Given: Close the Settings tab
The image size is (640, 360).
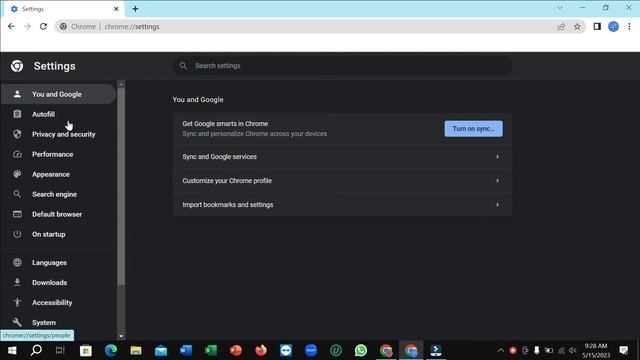Looking at the screenshot, I should click(116, 9).
